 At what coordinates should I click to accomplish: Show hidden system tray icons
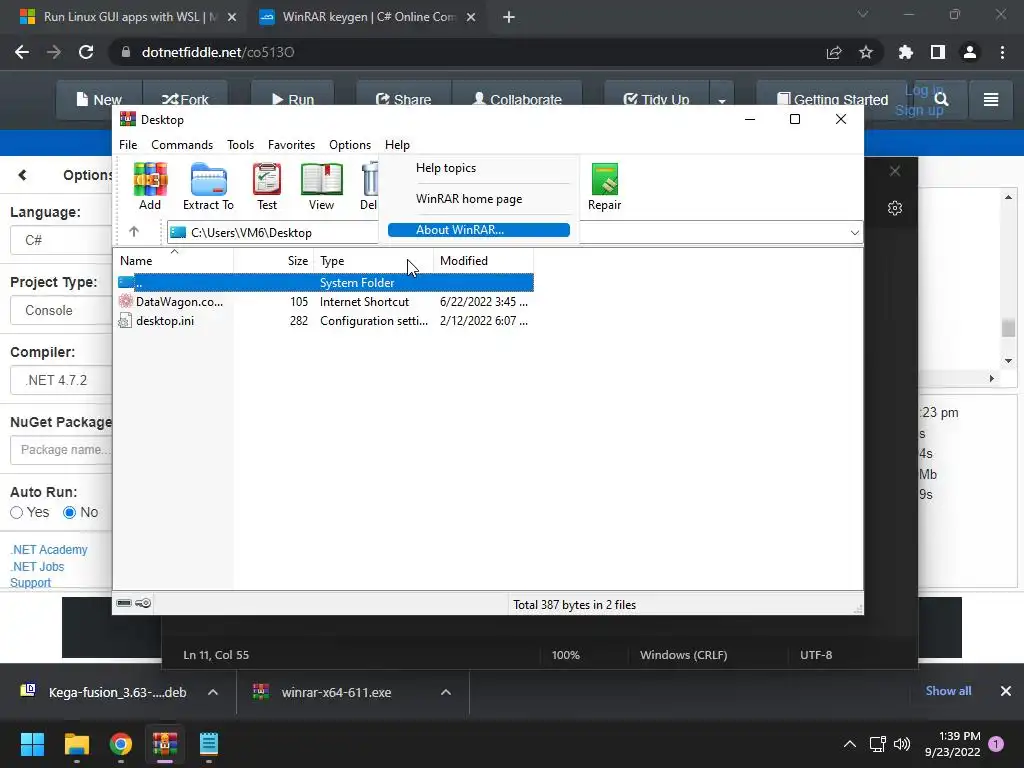(850, 744)
